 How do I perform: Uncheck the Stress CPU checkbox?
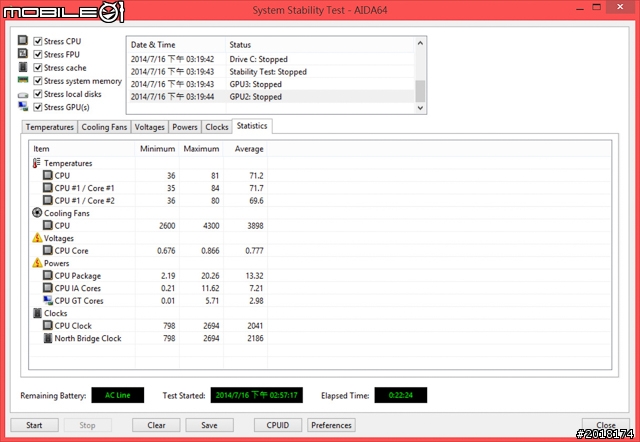38,41
